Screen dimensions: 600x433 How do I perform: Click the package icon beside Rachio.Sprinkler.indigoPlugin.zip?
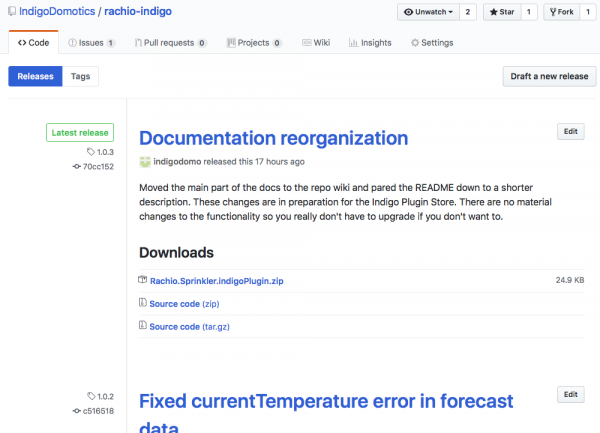[x=142, y=280]
